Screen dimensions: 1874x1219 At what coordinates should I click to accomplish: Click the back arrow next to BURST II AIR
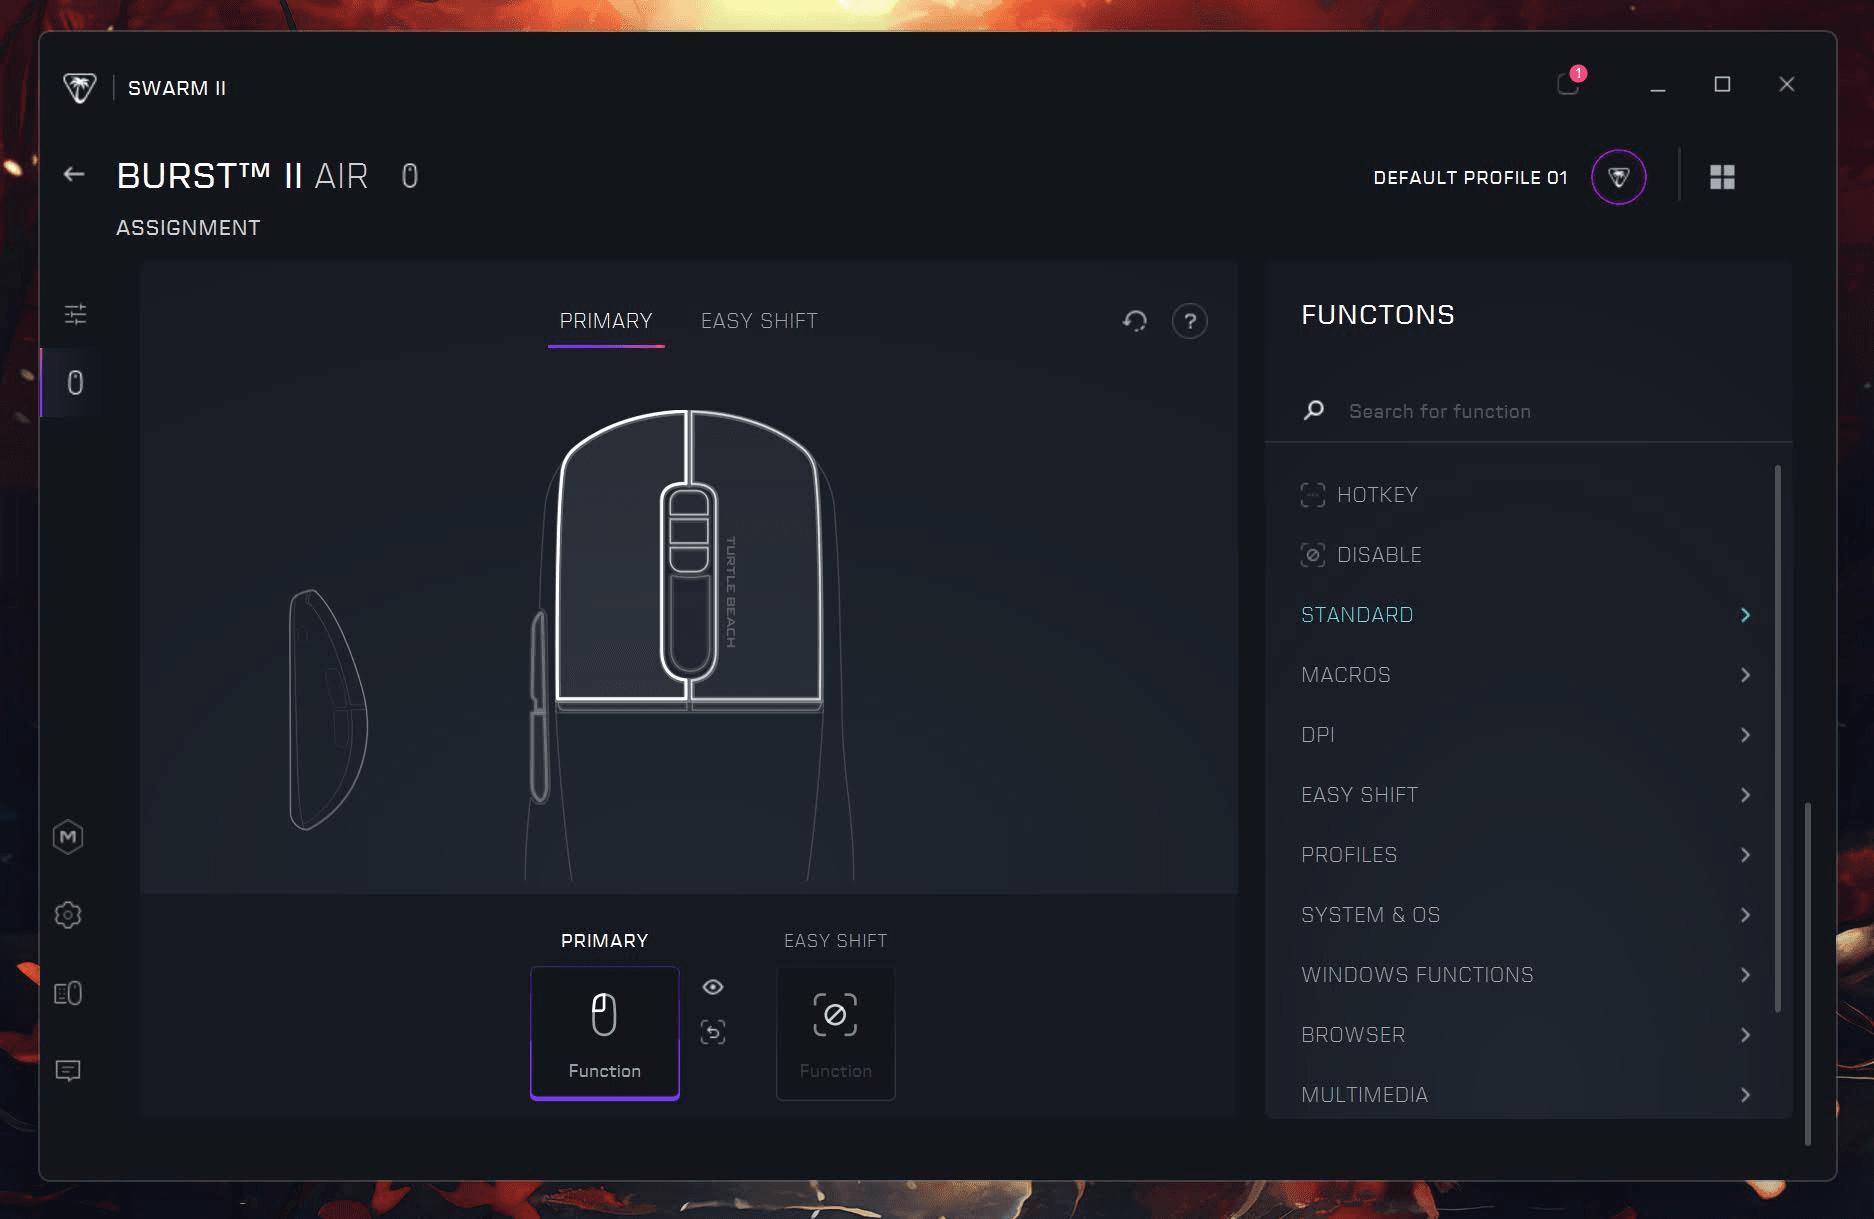pos(74,175)
